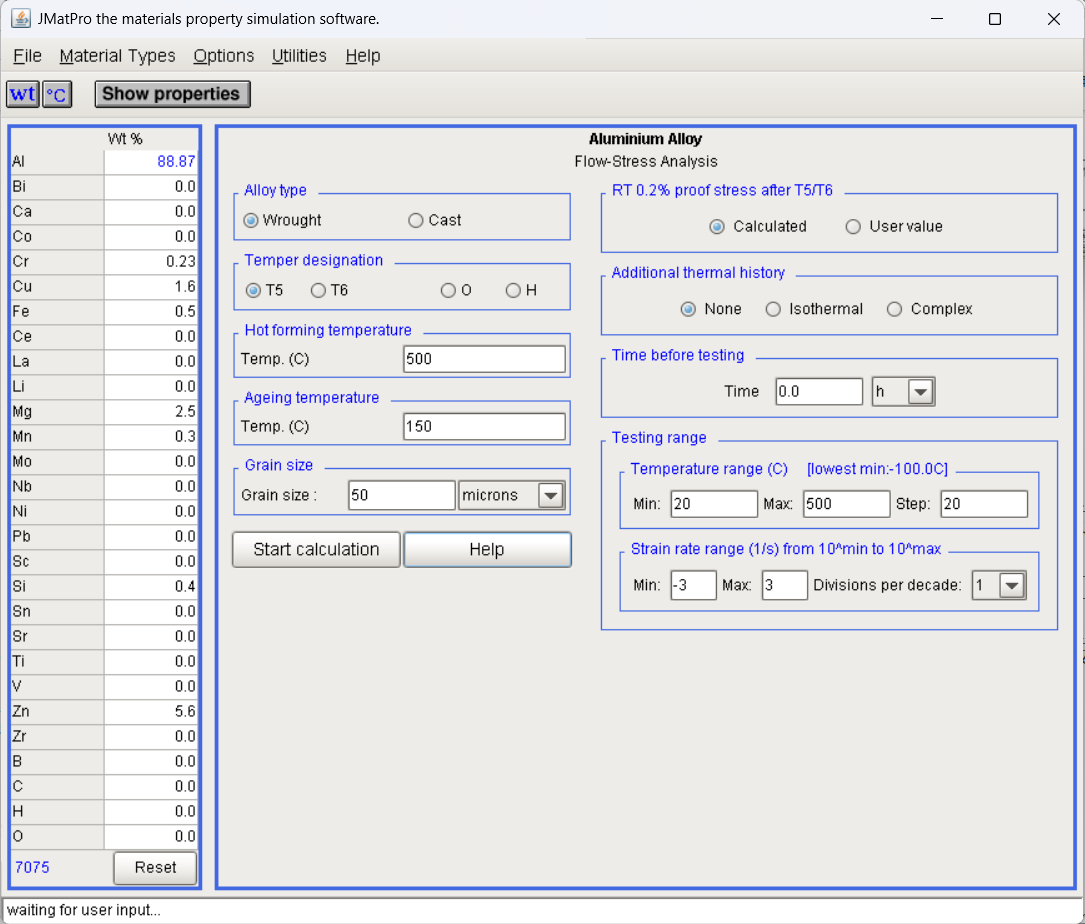The image size is (1085, 924).
Task: Click the JMatPro Java app icon in the title bar
Action: pyautogui.click(x=21, y=19)
